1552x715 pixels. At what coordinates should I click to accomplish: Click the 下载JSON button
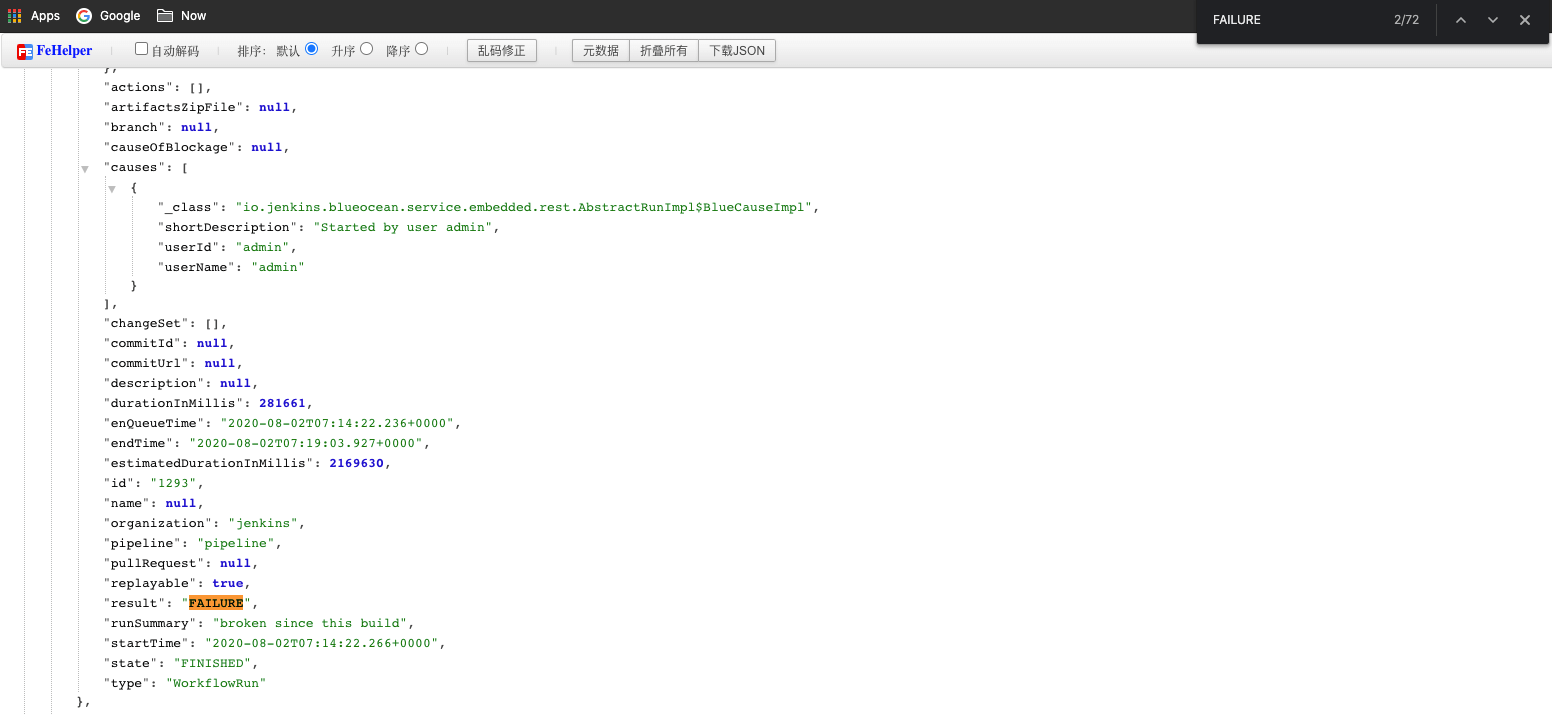pos(737,51)
